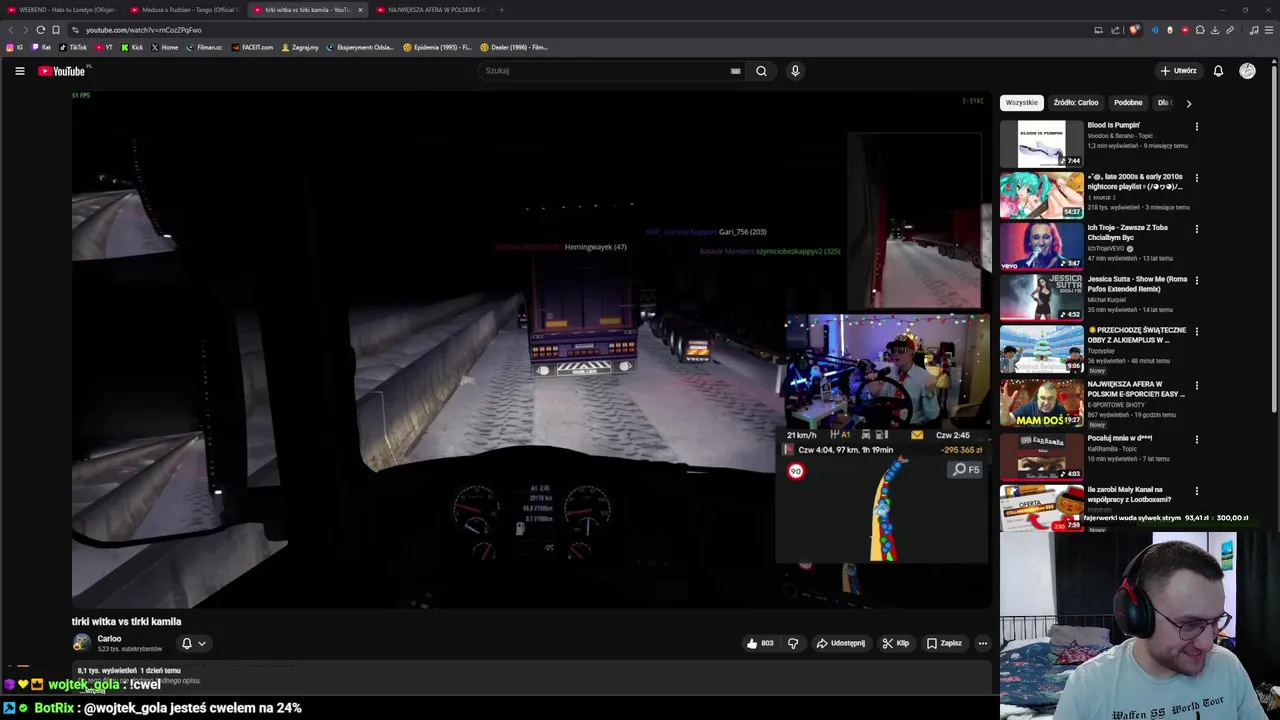The width and height of the screenshot is (1280, 720).
Task: Open NAJWIĘKSZA AFERA W POLSKIM E-SPORCIE thumbnail
Action: pos(1041,403)
